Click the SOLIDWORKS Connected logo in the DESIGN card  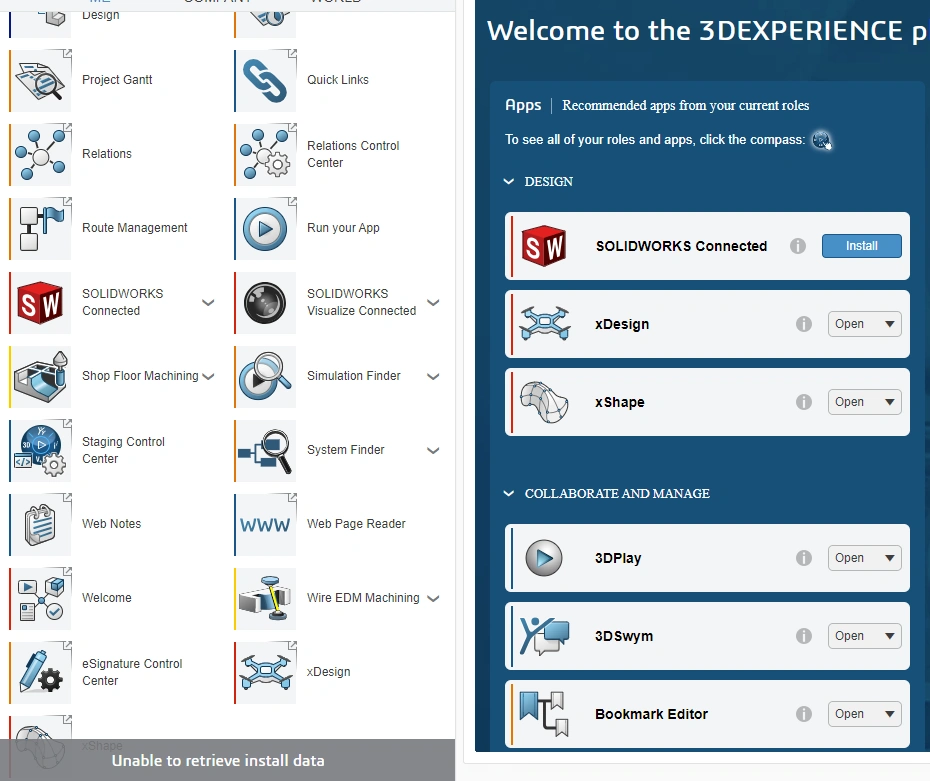(x=543, y=246)
